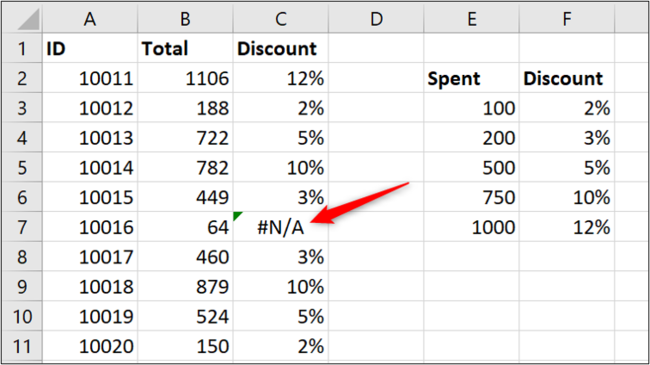Image resolution: width=650 pixels, height=365 pixels.
Task: Select row 2 header
Action: pyautogui.click(x=22, y=78)
